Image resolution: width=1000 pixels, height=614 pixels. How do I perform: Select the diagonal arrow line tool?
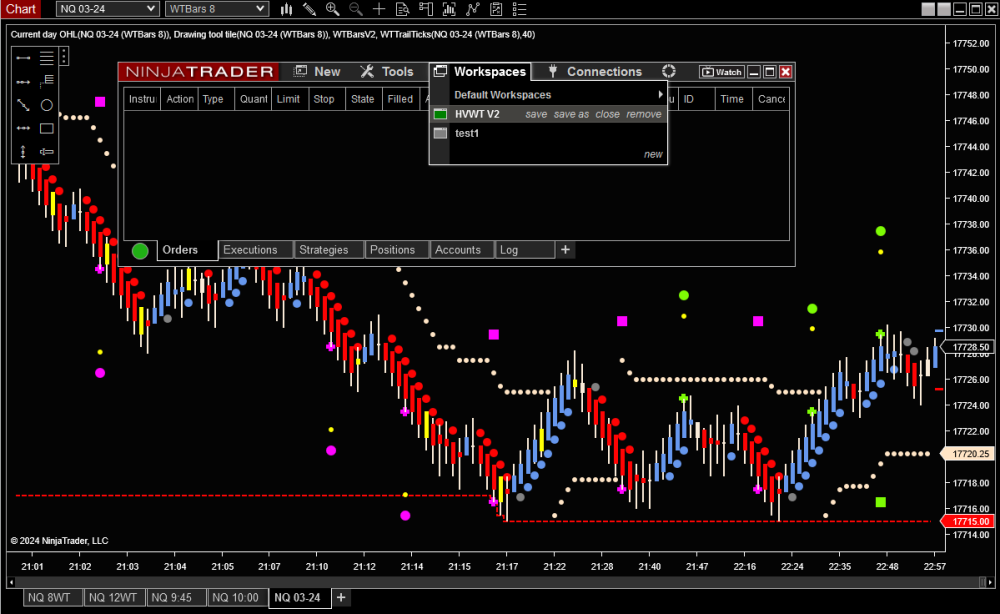(23, 105)
